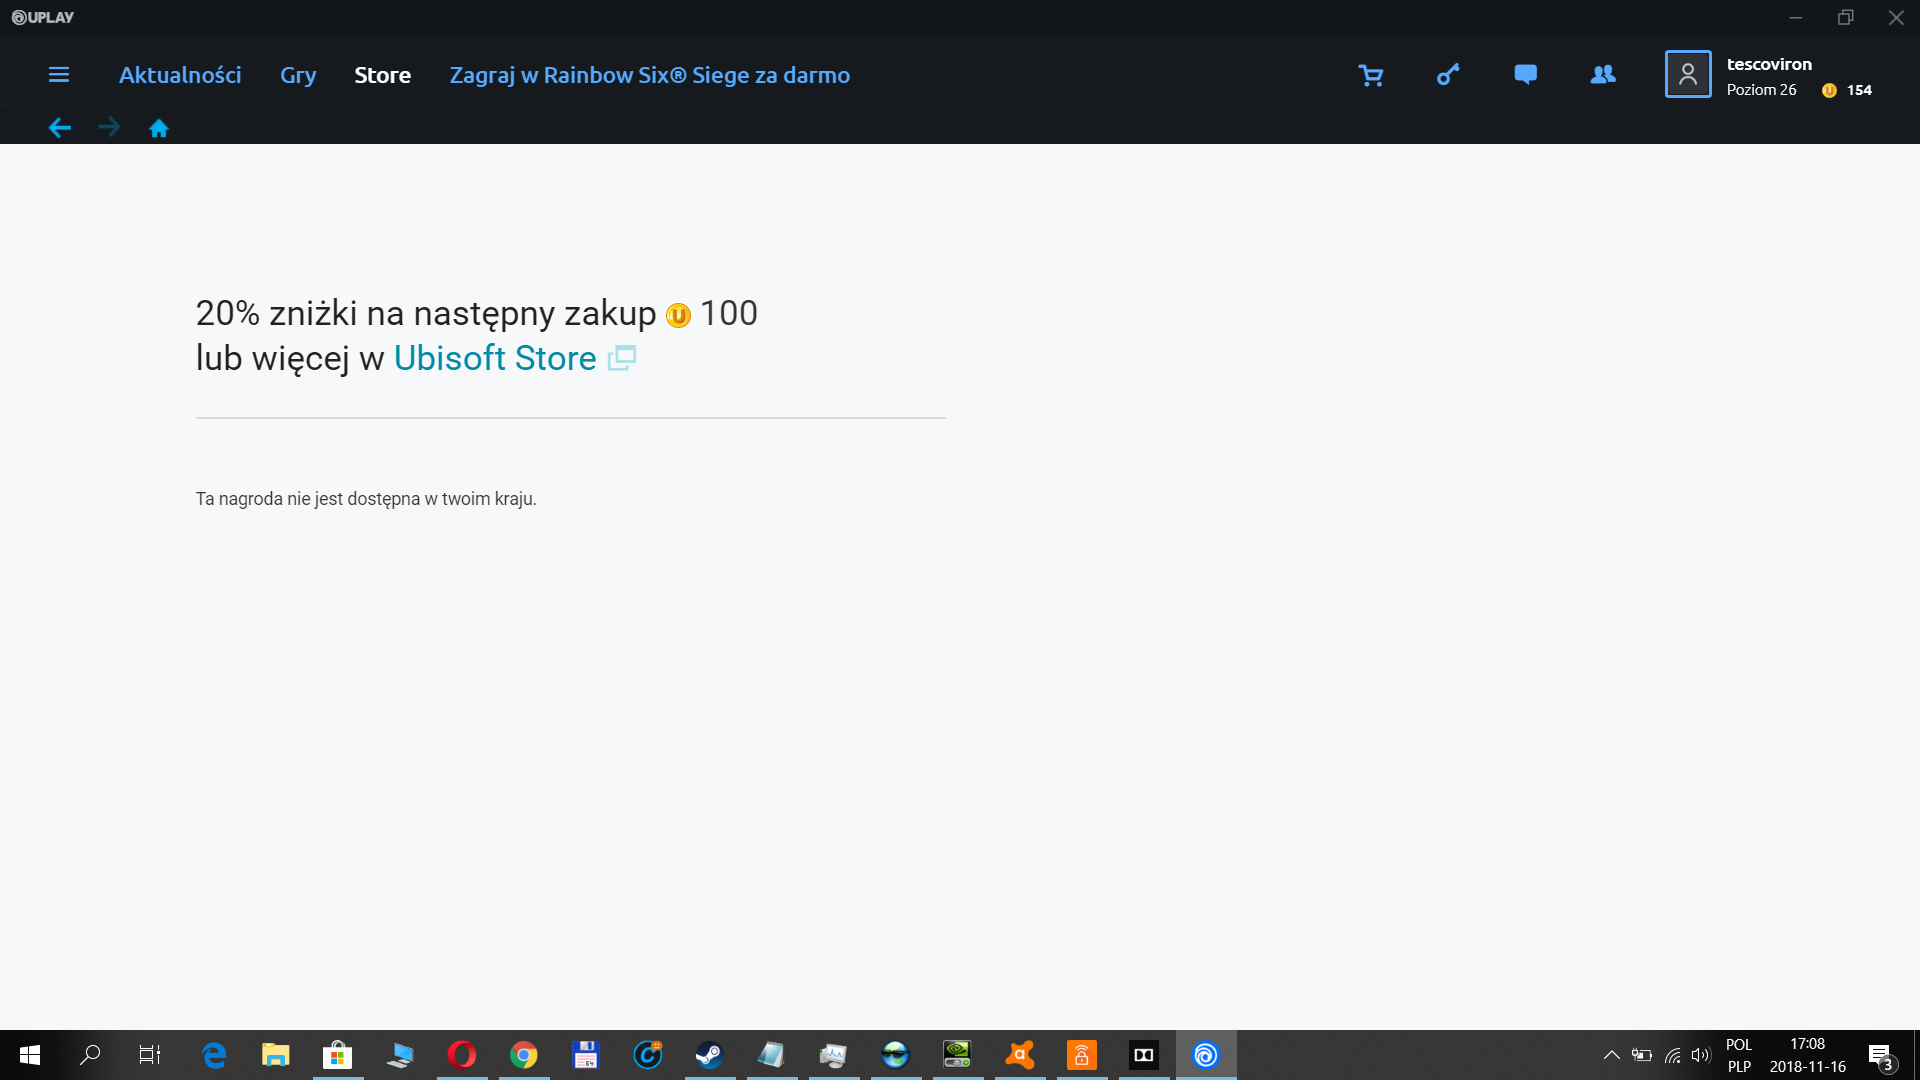Open the volume control in tray
The image size is (1920, 1080).
click(1701, 1055)
